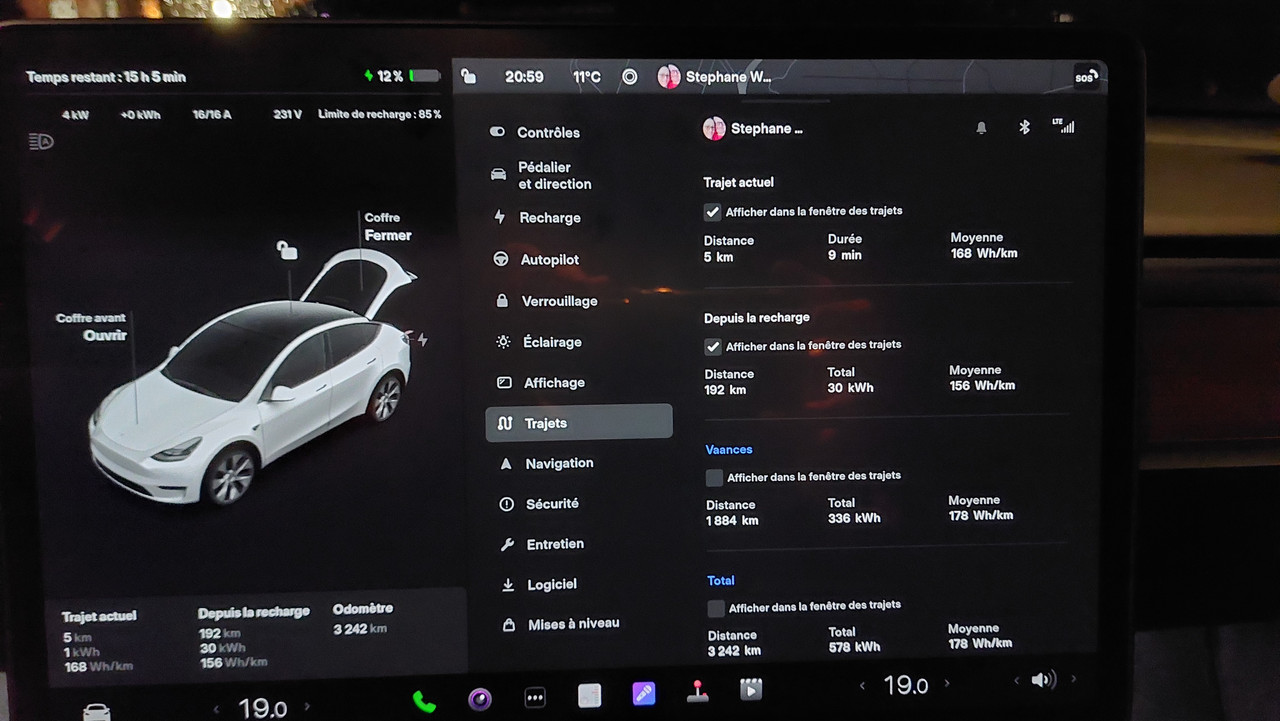Tap Ouvrir to open Coffre avant

[x=105, y=336]
